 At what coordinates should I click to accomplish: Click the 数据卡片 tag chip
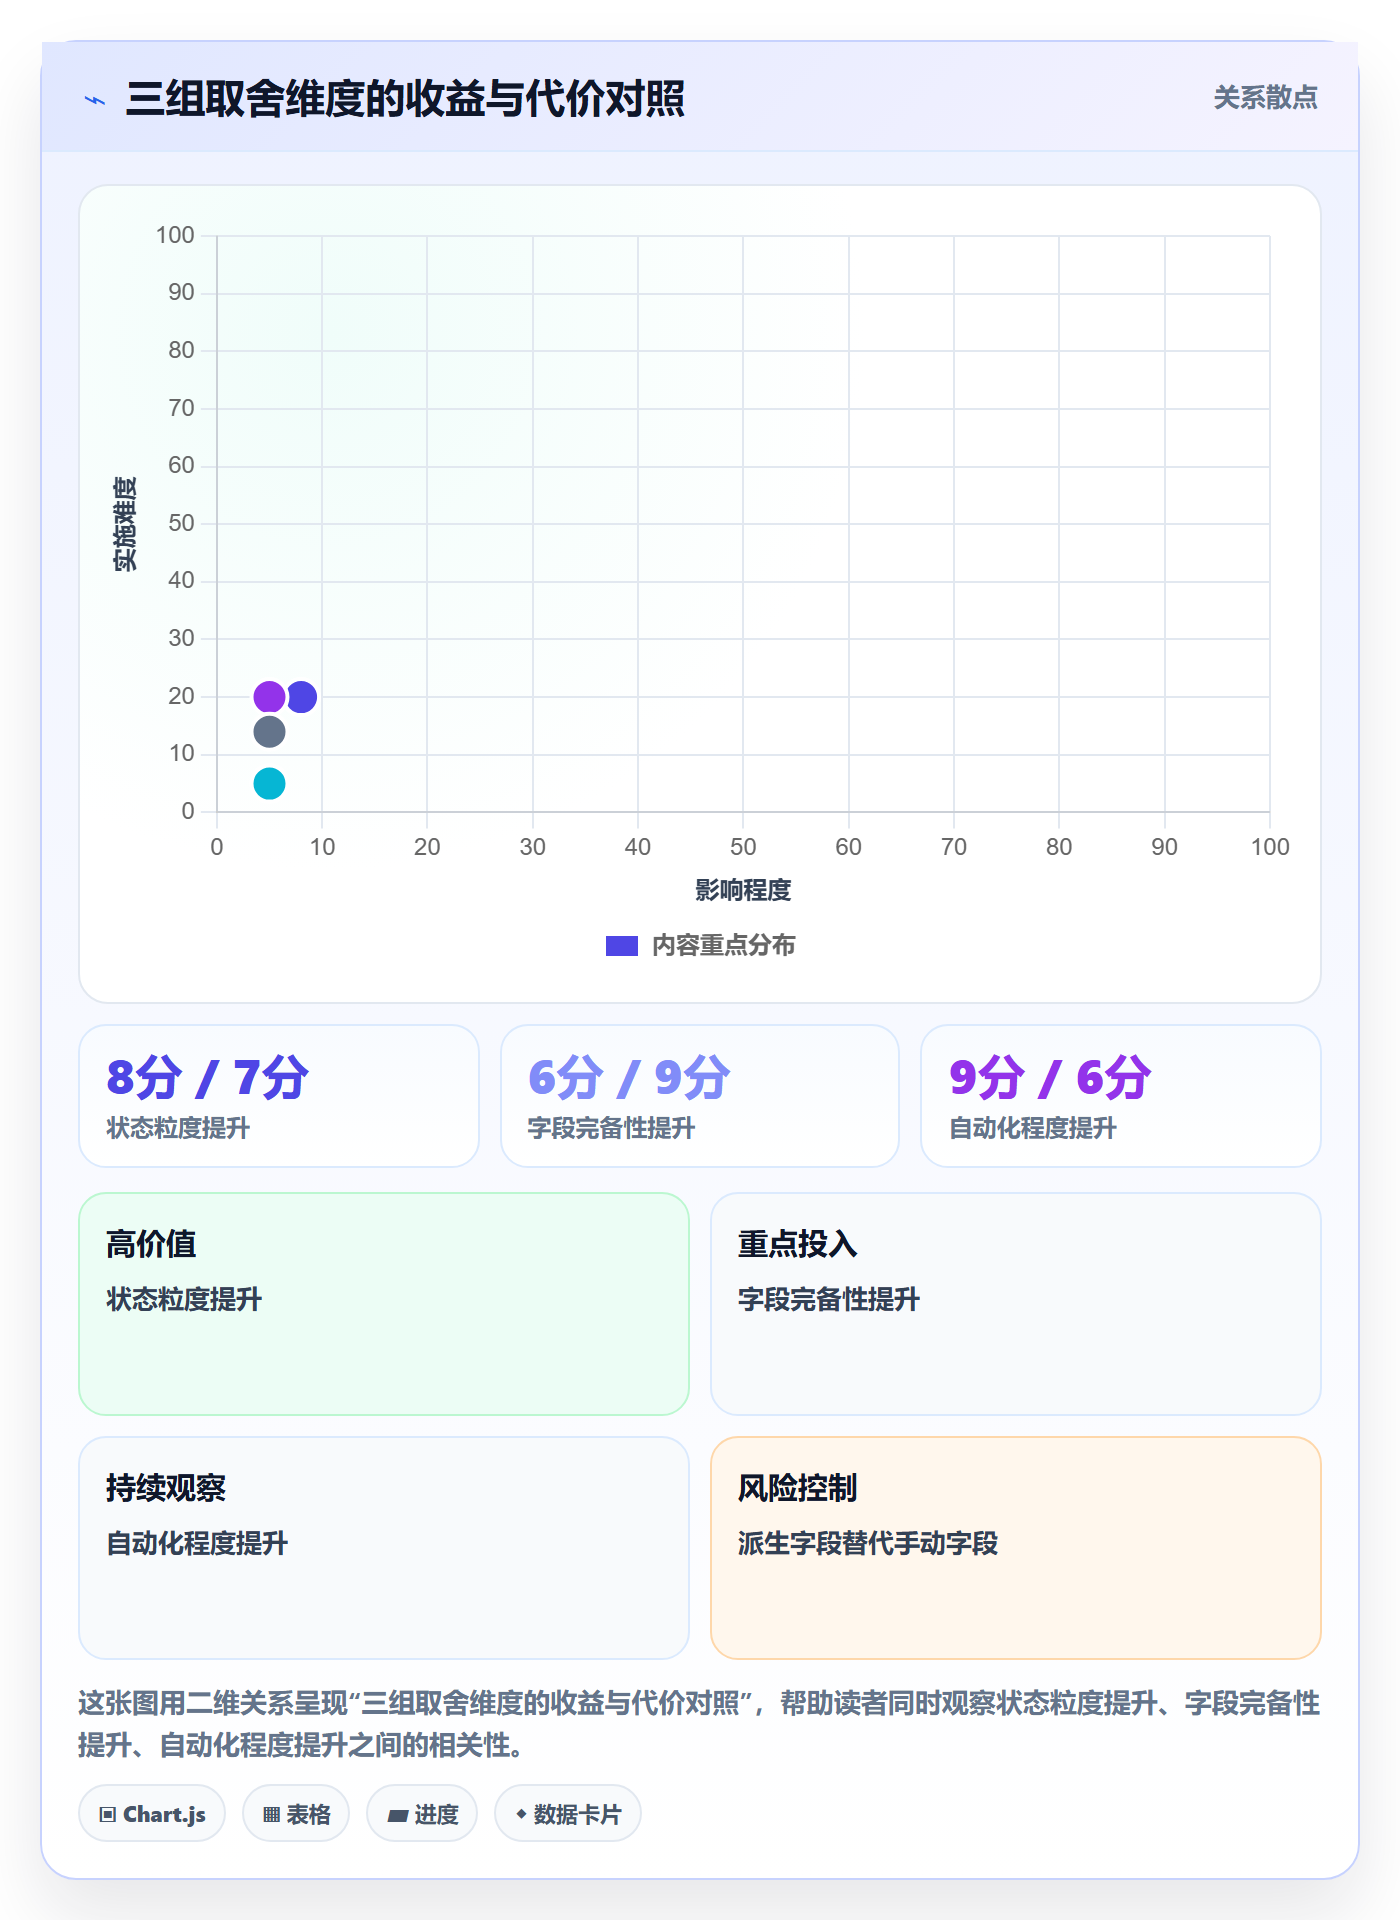568,1814
